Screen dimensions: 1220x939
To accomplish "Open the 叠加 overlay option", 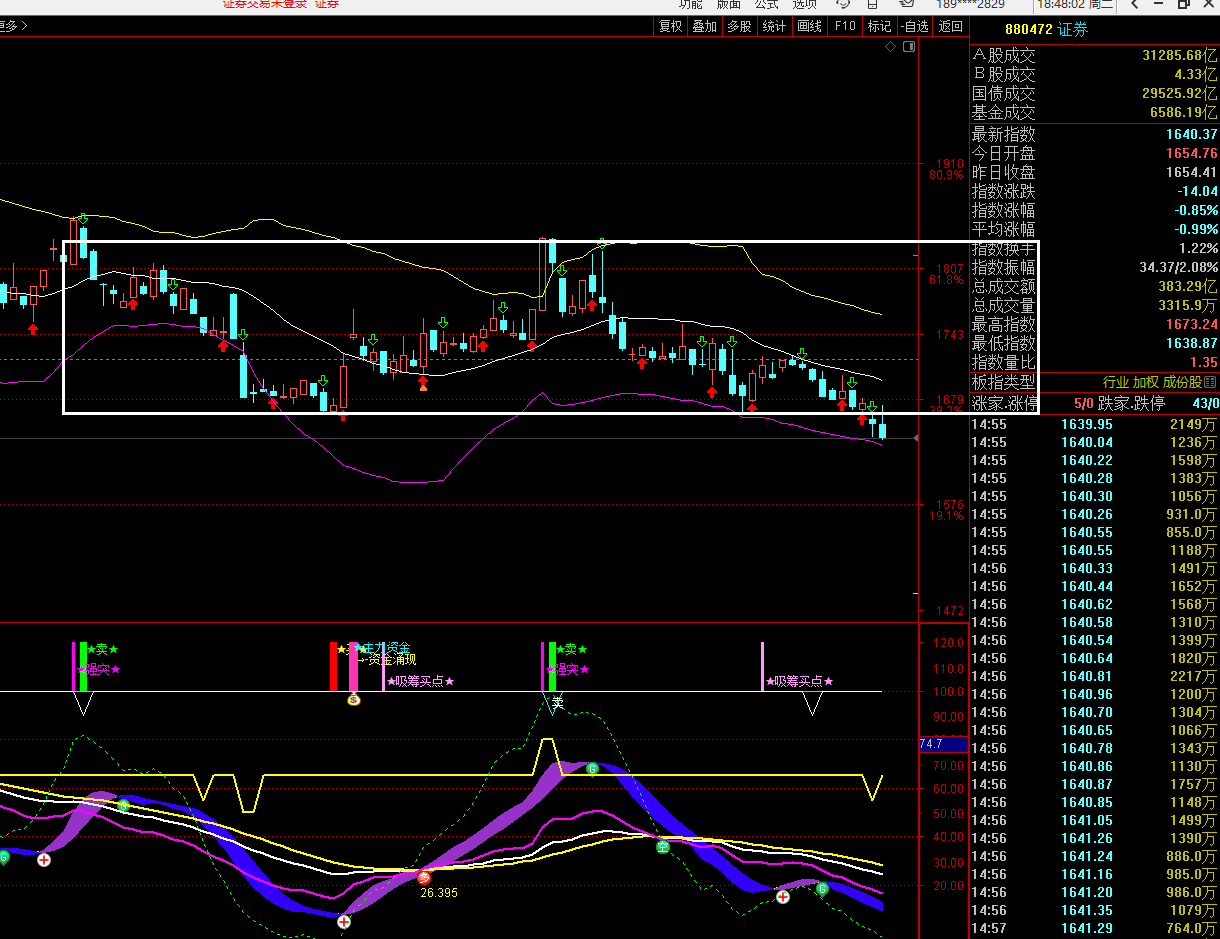I will [x=705, y=26].
